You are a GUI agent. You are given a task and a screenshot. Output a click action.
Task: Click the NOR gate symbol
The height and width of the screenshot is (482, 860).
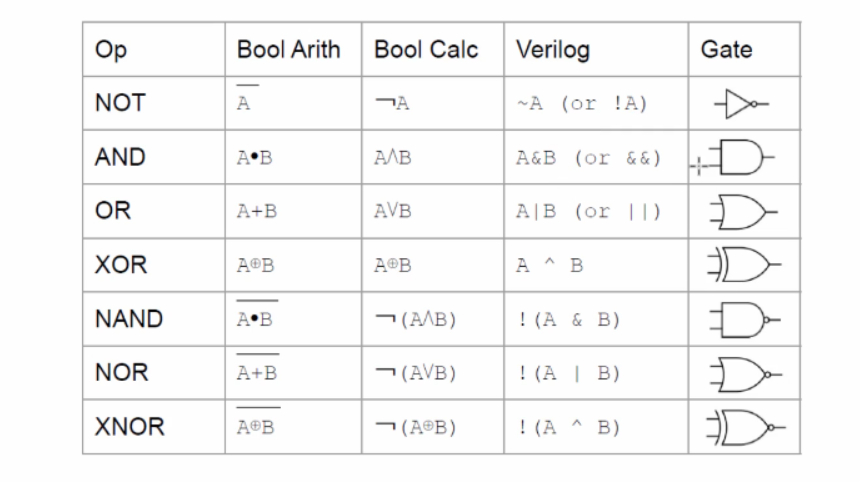point(745,374)
